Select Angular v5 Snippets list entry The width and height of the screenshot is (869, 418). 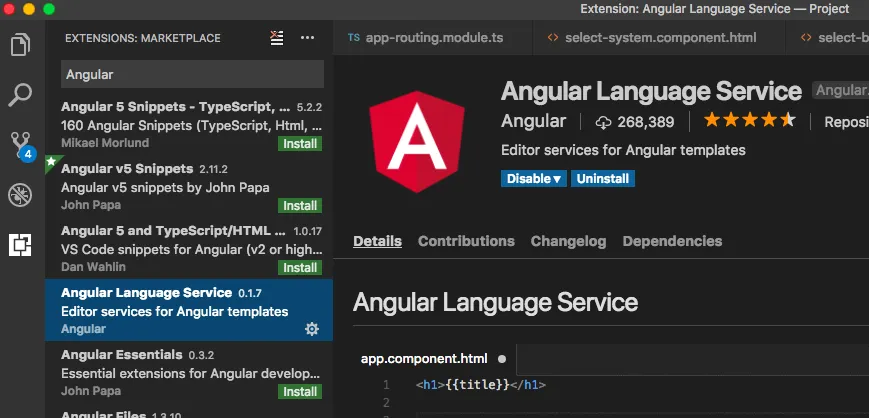[x=189, y=186]
